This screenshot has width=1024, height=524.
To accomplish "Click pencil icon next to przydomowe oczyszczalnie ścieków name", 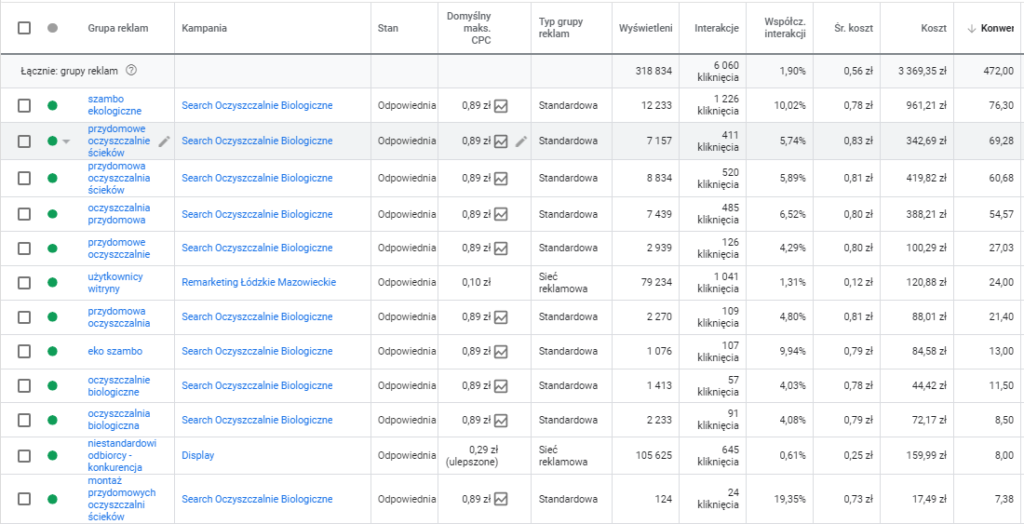I will coord(164,141).
